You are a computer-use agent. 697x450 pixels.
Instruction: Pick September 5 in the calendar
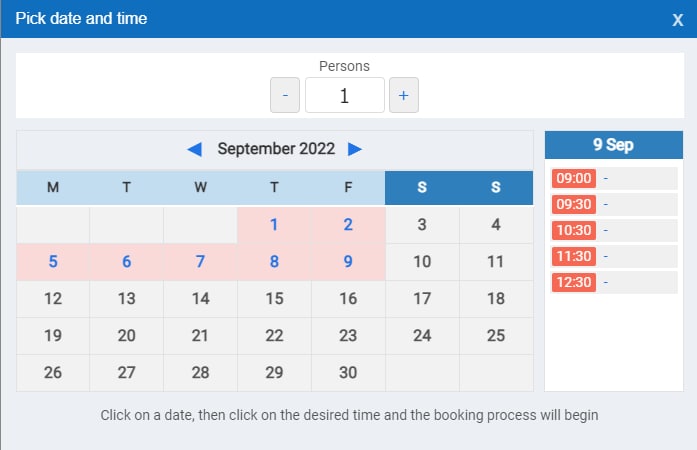[53, 261]
